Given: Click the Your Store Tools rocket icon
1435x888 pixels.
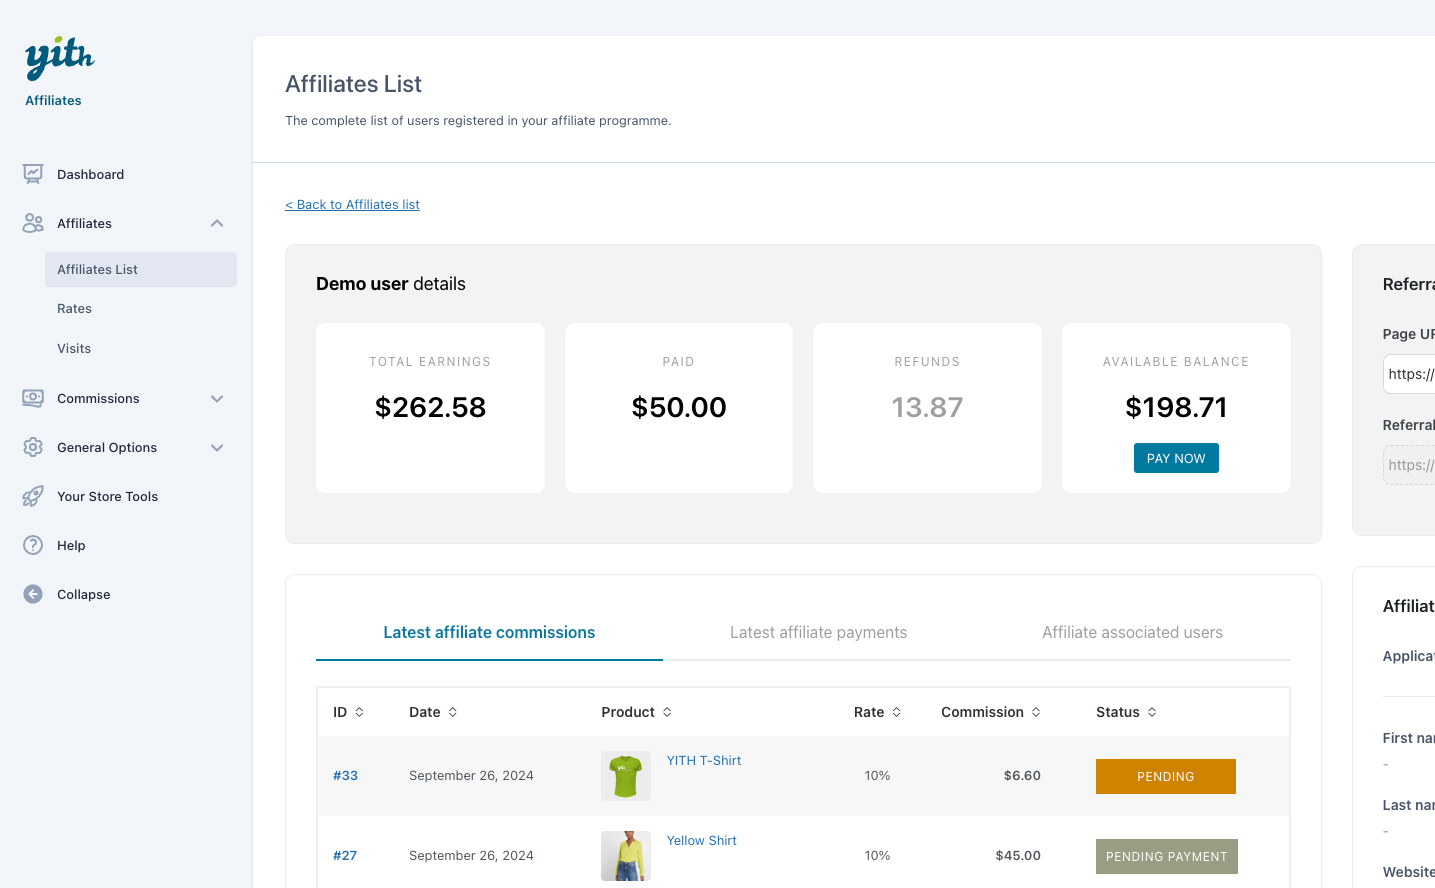Looking at the screenshot, I should click(33, 496).
